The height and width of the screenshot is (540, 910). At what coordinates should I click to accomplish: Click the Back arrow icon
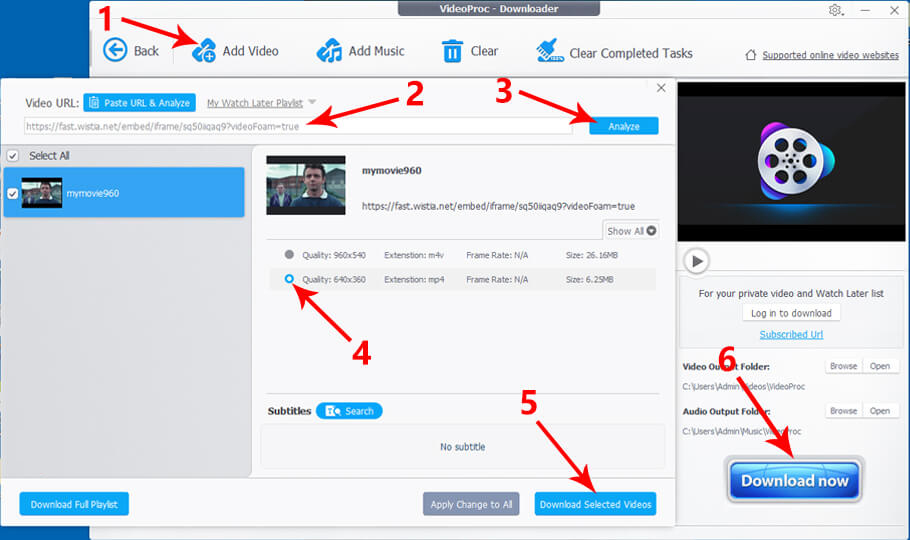pos(115,50)
